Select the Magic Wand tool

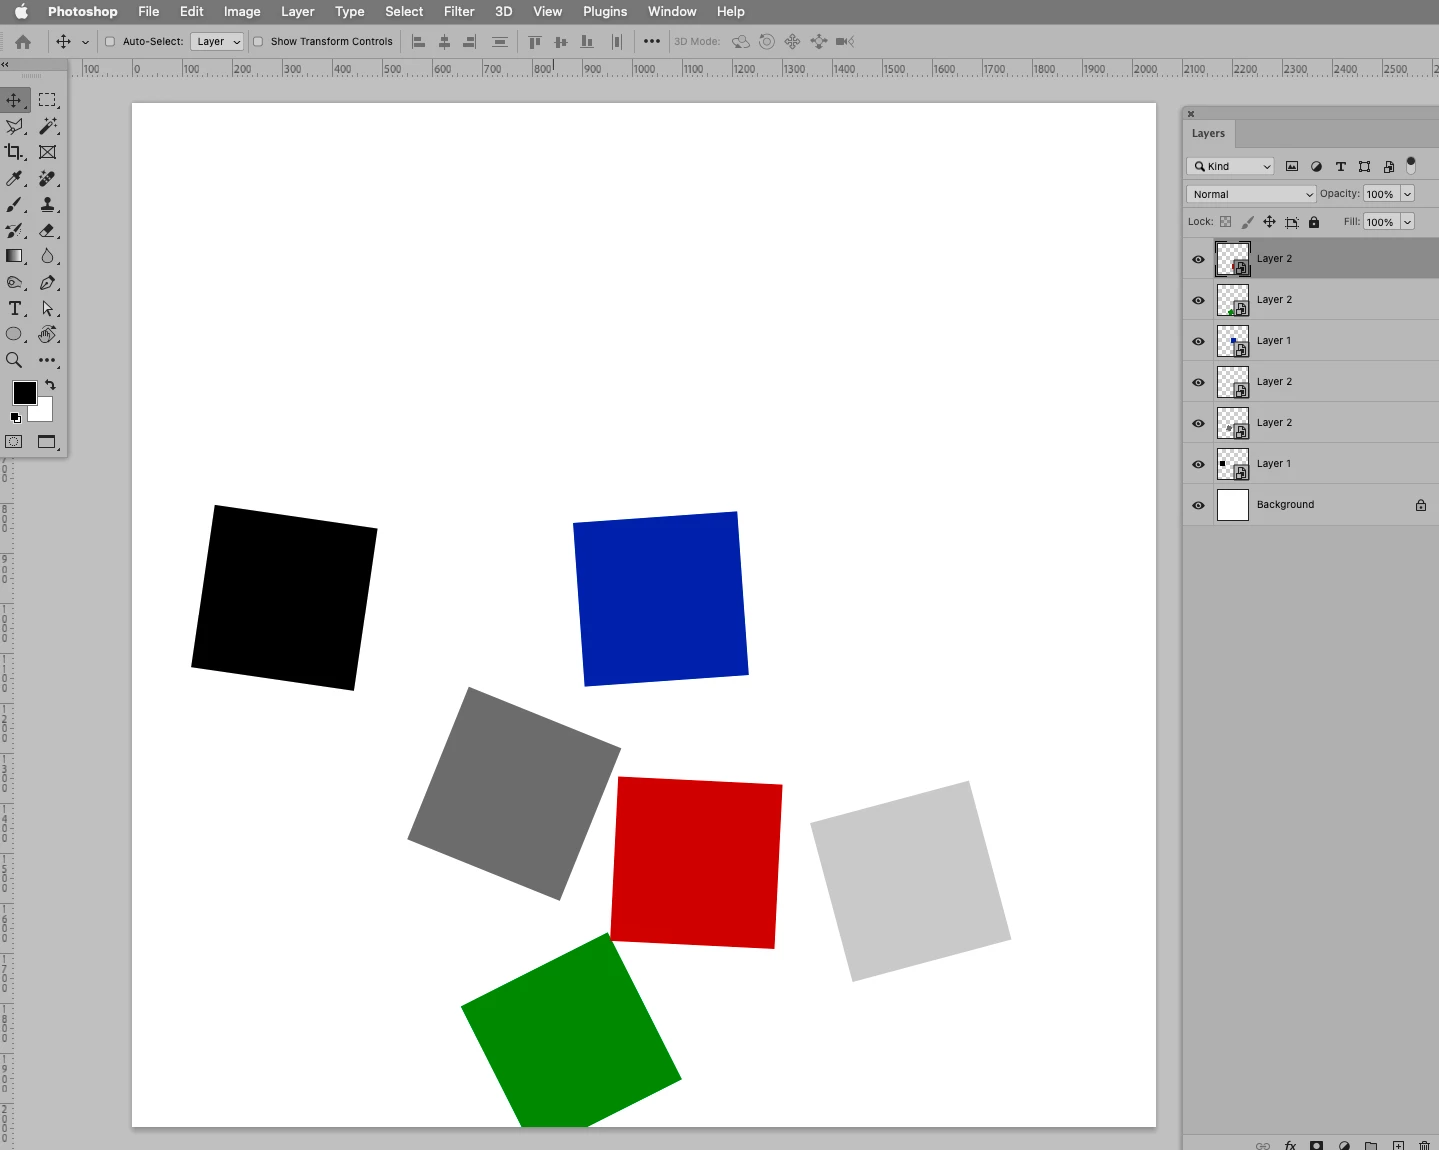coord(47,126)
